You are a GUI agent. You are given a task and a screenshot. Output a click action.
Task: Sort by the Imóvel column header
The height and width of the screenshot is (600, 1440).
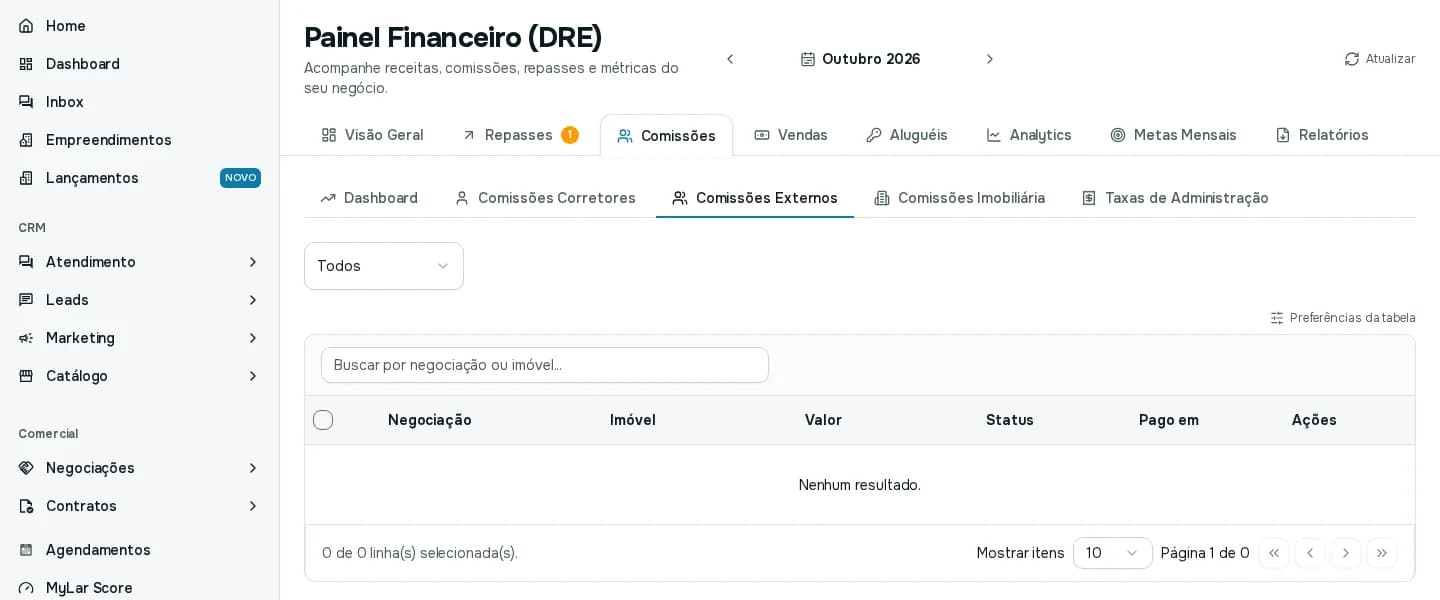(633, 420)
